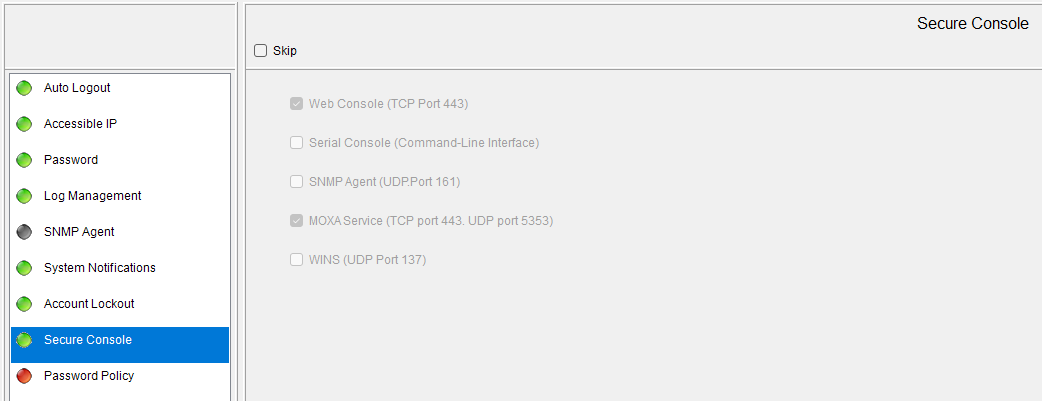Click the green status icon beside Password

(x=25, y=160)
